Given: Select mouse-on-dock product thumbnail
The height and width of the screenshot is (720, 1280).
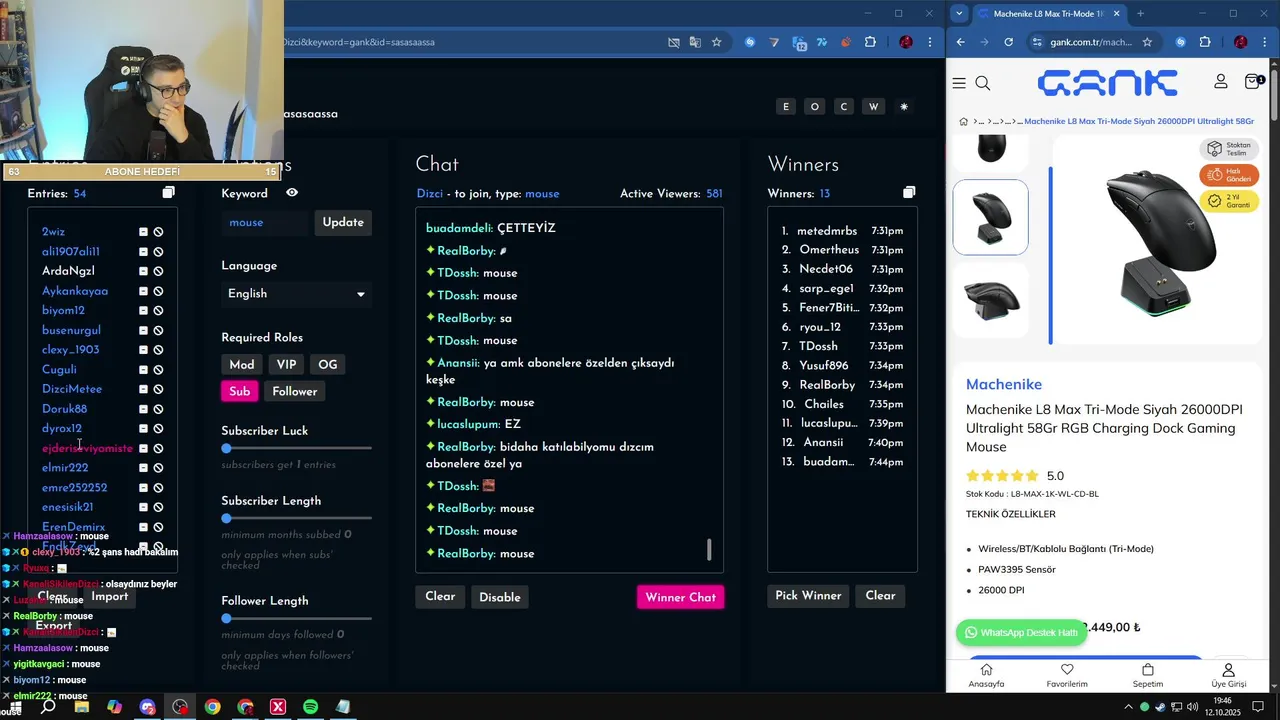Looking at the screenshot, I should (x=990, y=217).
